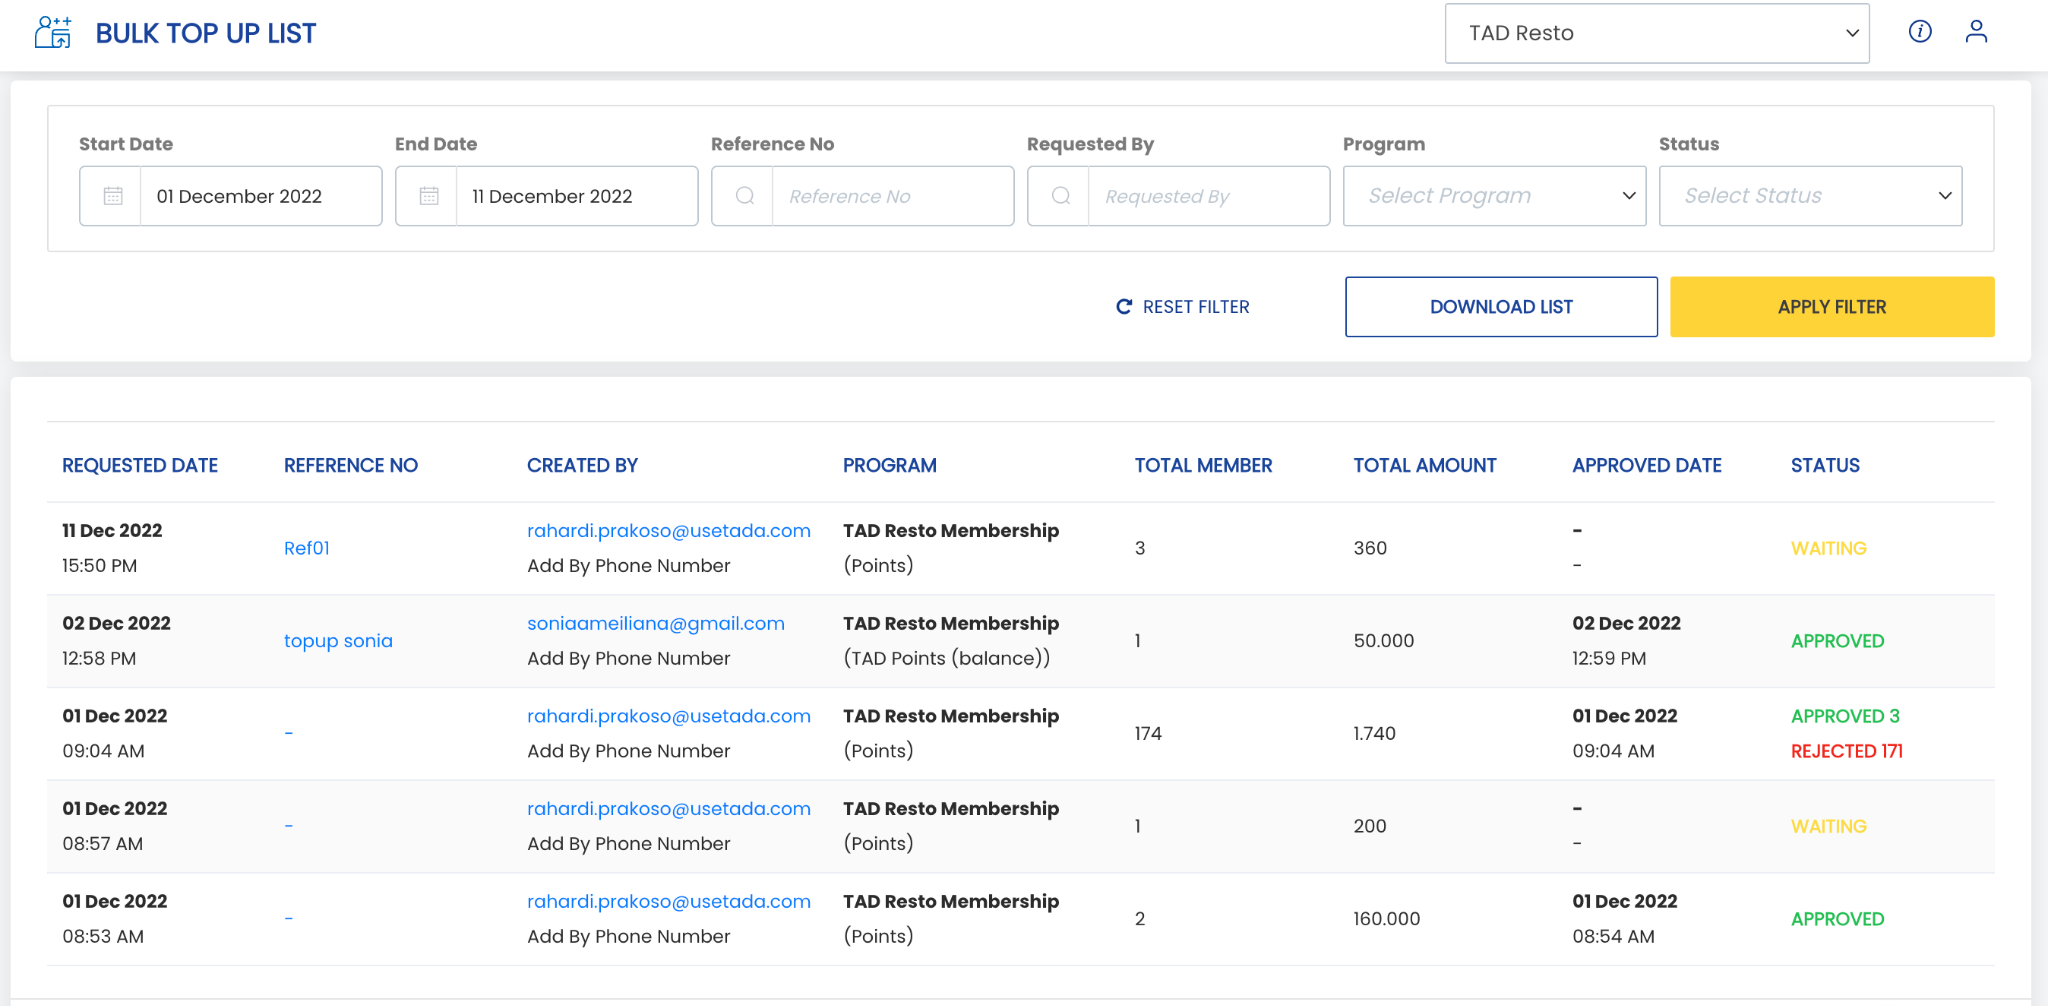Focus the Requested By input field
Image resolution: width=2048 pixels, height=1006 pixels.
click(x=1209, y=196)
